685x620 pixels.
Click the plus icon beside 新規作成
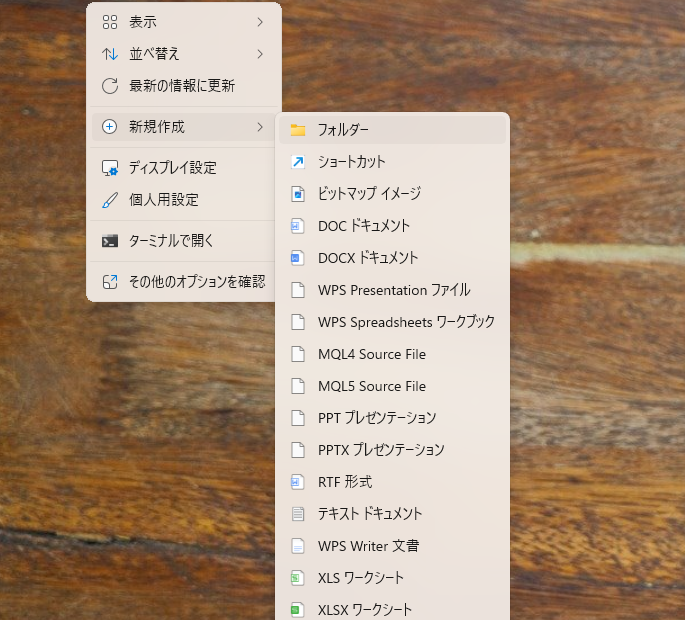coord(109,127)
